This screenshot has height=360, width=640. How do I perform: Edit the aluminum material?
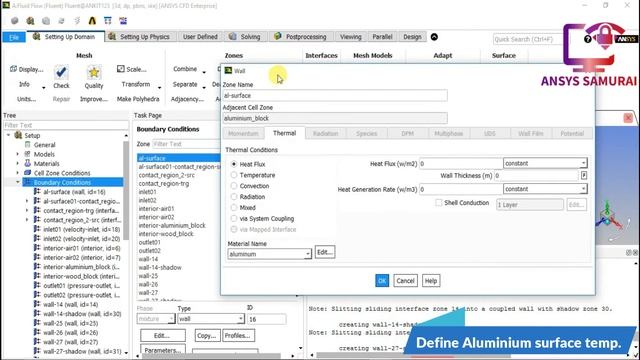pyautogui.click(x=325, y=252)
